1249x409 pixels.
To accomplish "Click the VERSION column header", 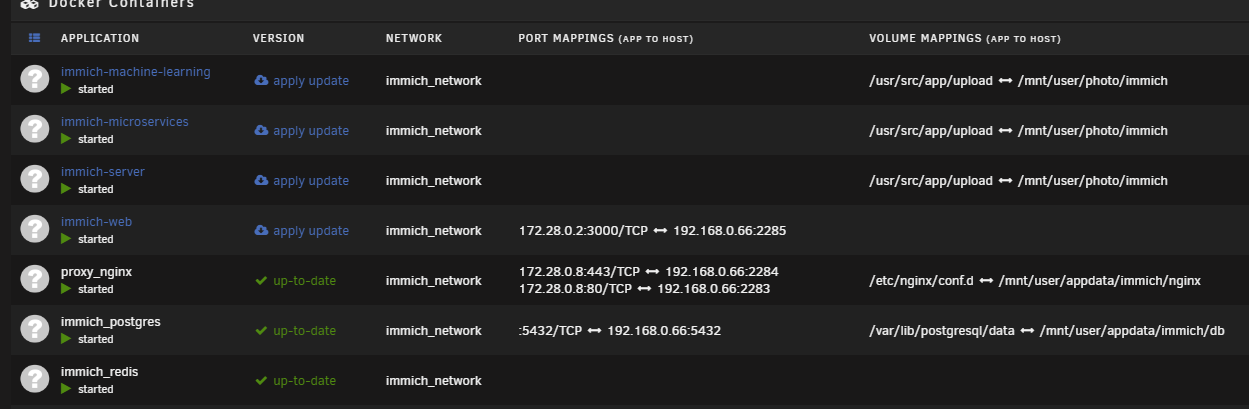I will [x=278, y=38].
